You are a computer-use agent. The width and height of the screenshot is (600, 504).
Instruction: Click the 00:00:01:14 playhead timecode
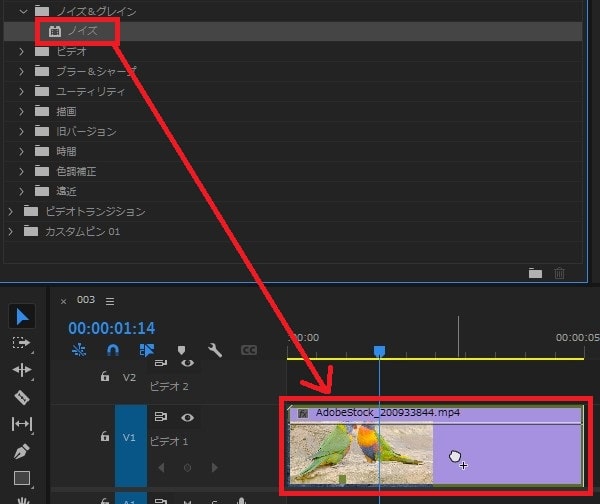[x=111, y=327]
